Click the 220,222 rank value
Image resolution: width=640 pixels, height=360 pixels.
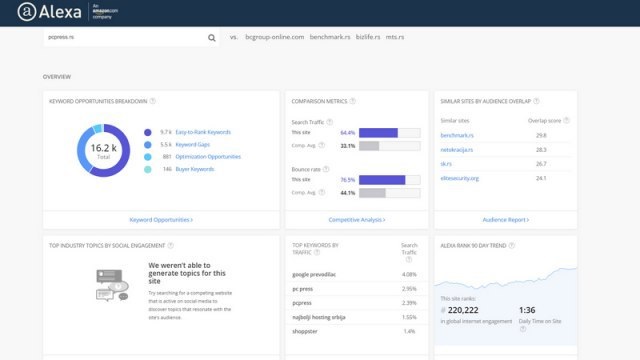pyautogui.click(x=463, y=310)
